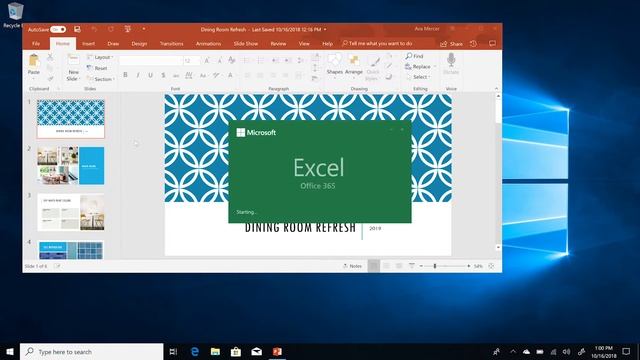
Task: Collapse the ribbon with the caret
Action: 496,89
